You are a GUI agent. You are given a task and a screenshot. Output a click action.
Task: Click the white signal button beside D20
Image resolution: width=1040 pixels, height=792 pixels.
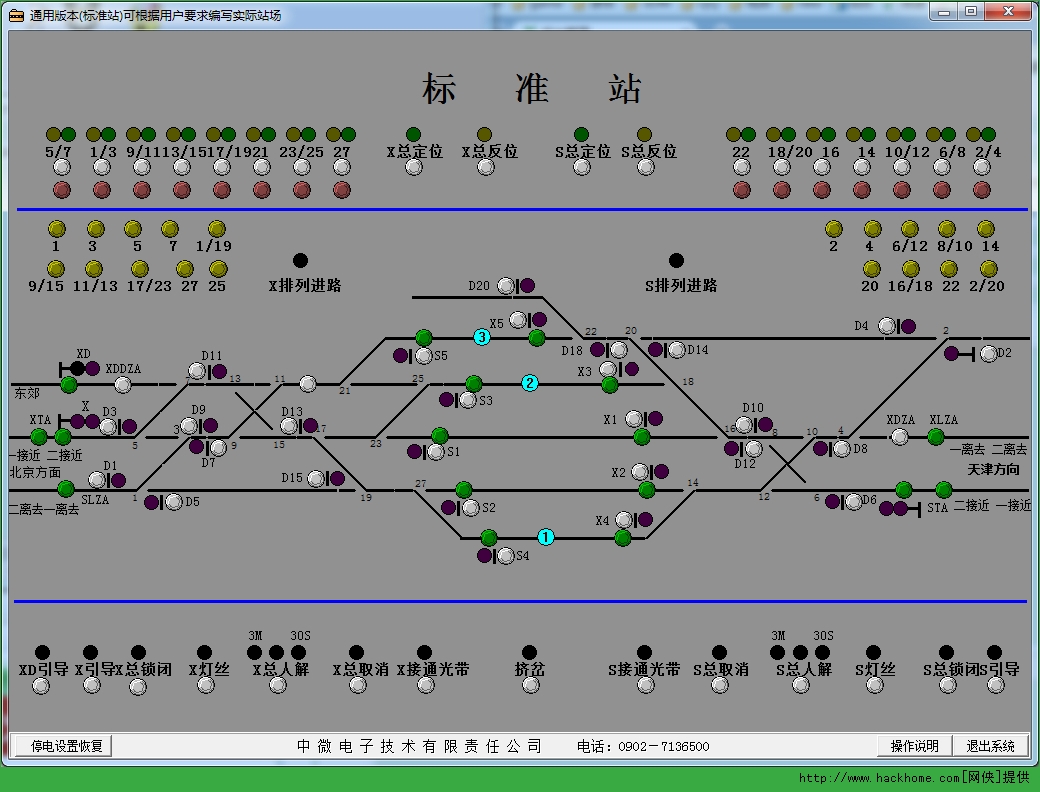pyautogui.click(x=506, y=286)
